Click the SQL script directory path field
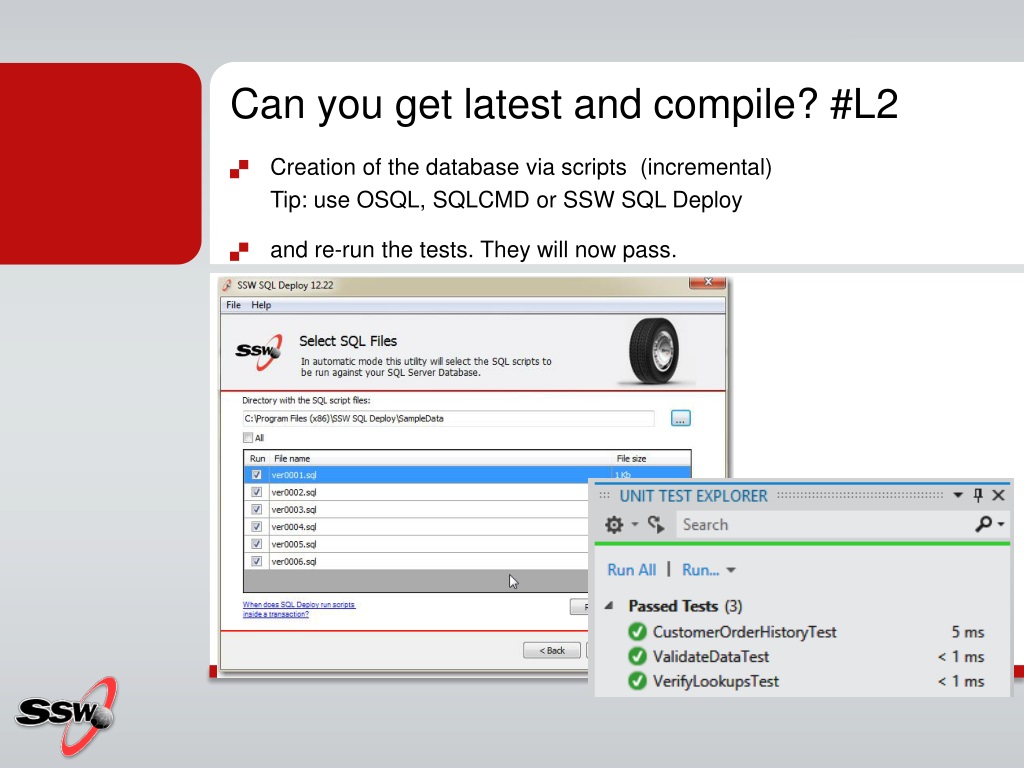This screenshot has width=1024, height=768. (448, 419)
